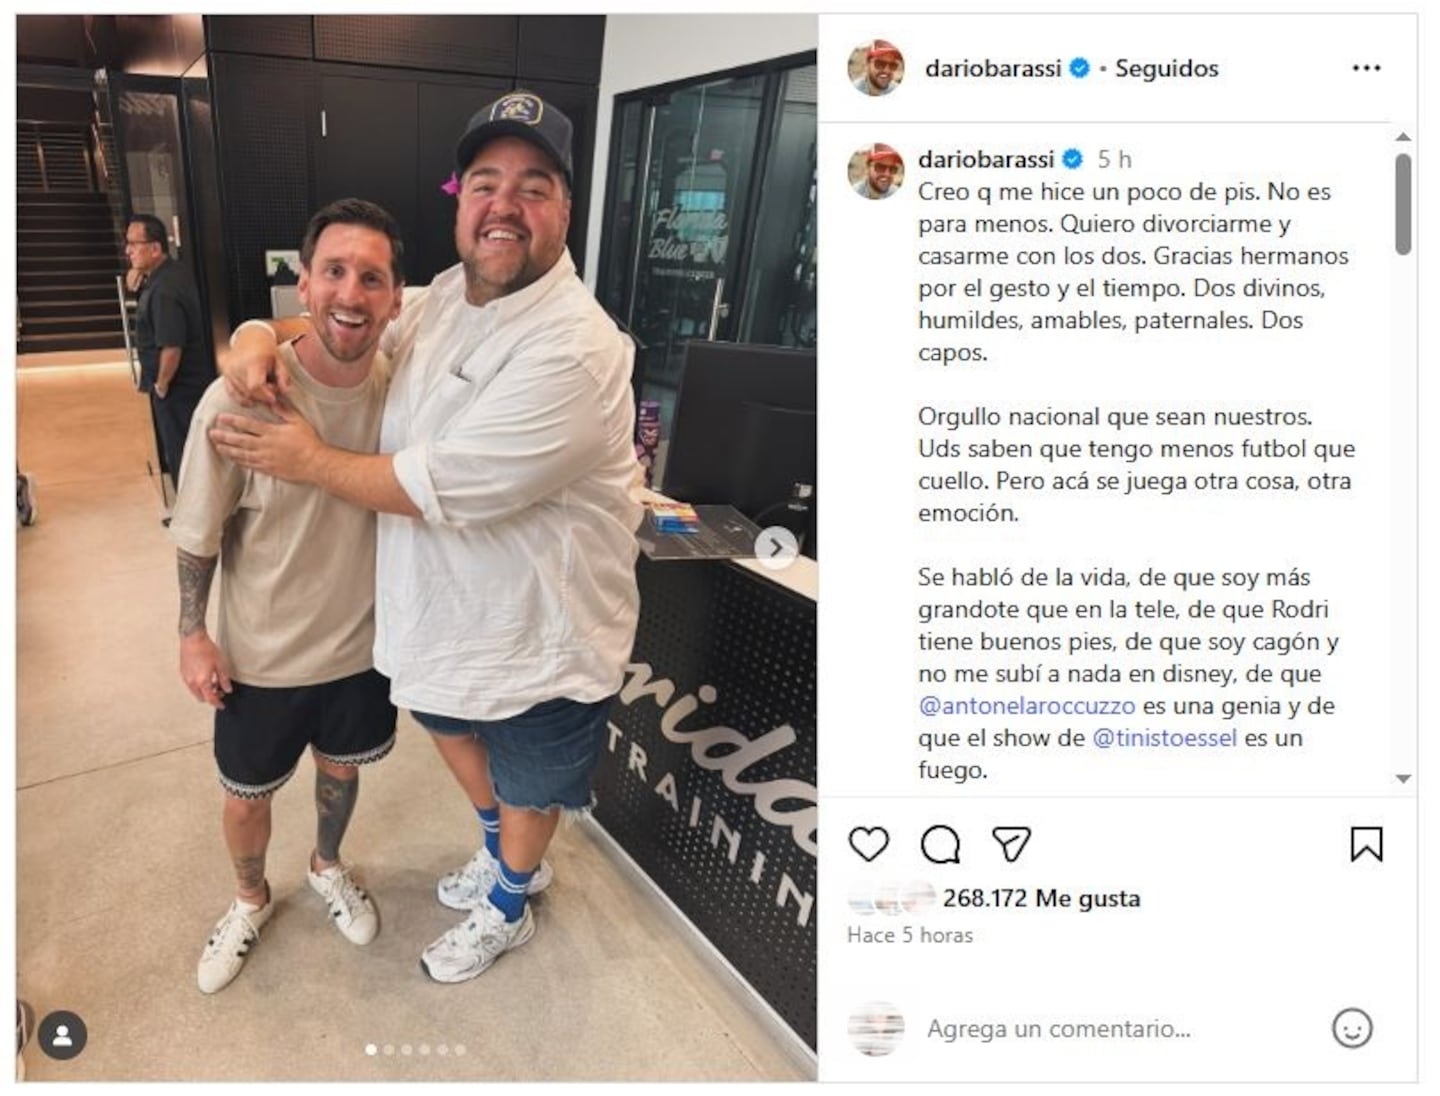
Task: Open the @antonelaroccuzzo mention link
Action: (x=1026, y=706)
